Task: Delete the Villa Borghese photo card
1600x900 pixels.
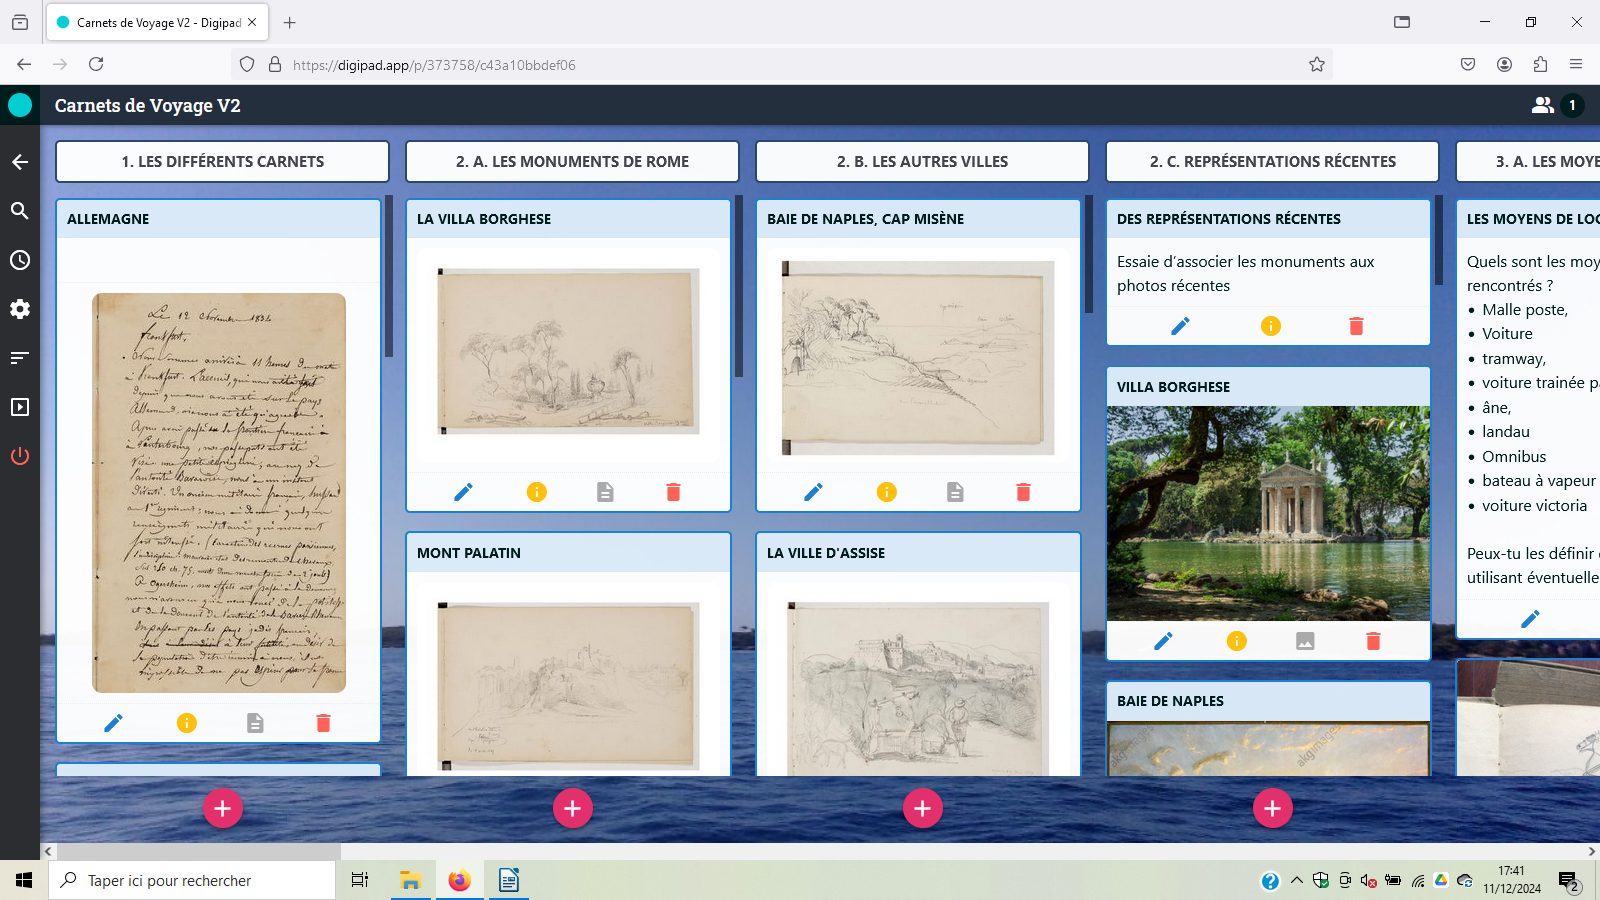Action: click(1373, 641)
